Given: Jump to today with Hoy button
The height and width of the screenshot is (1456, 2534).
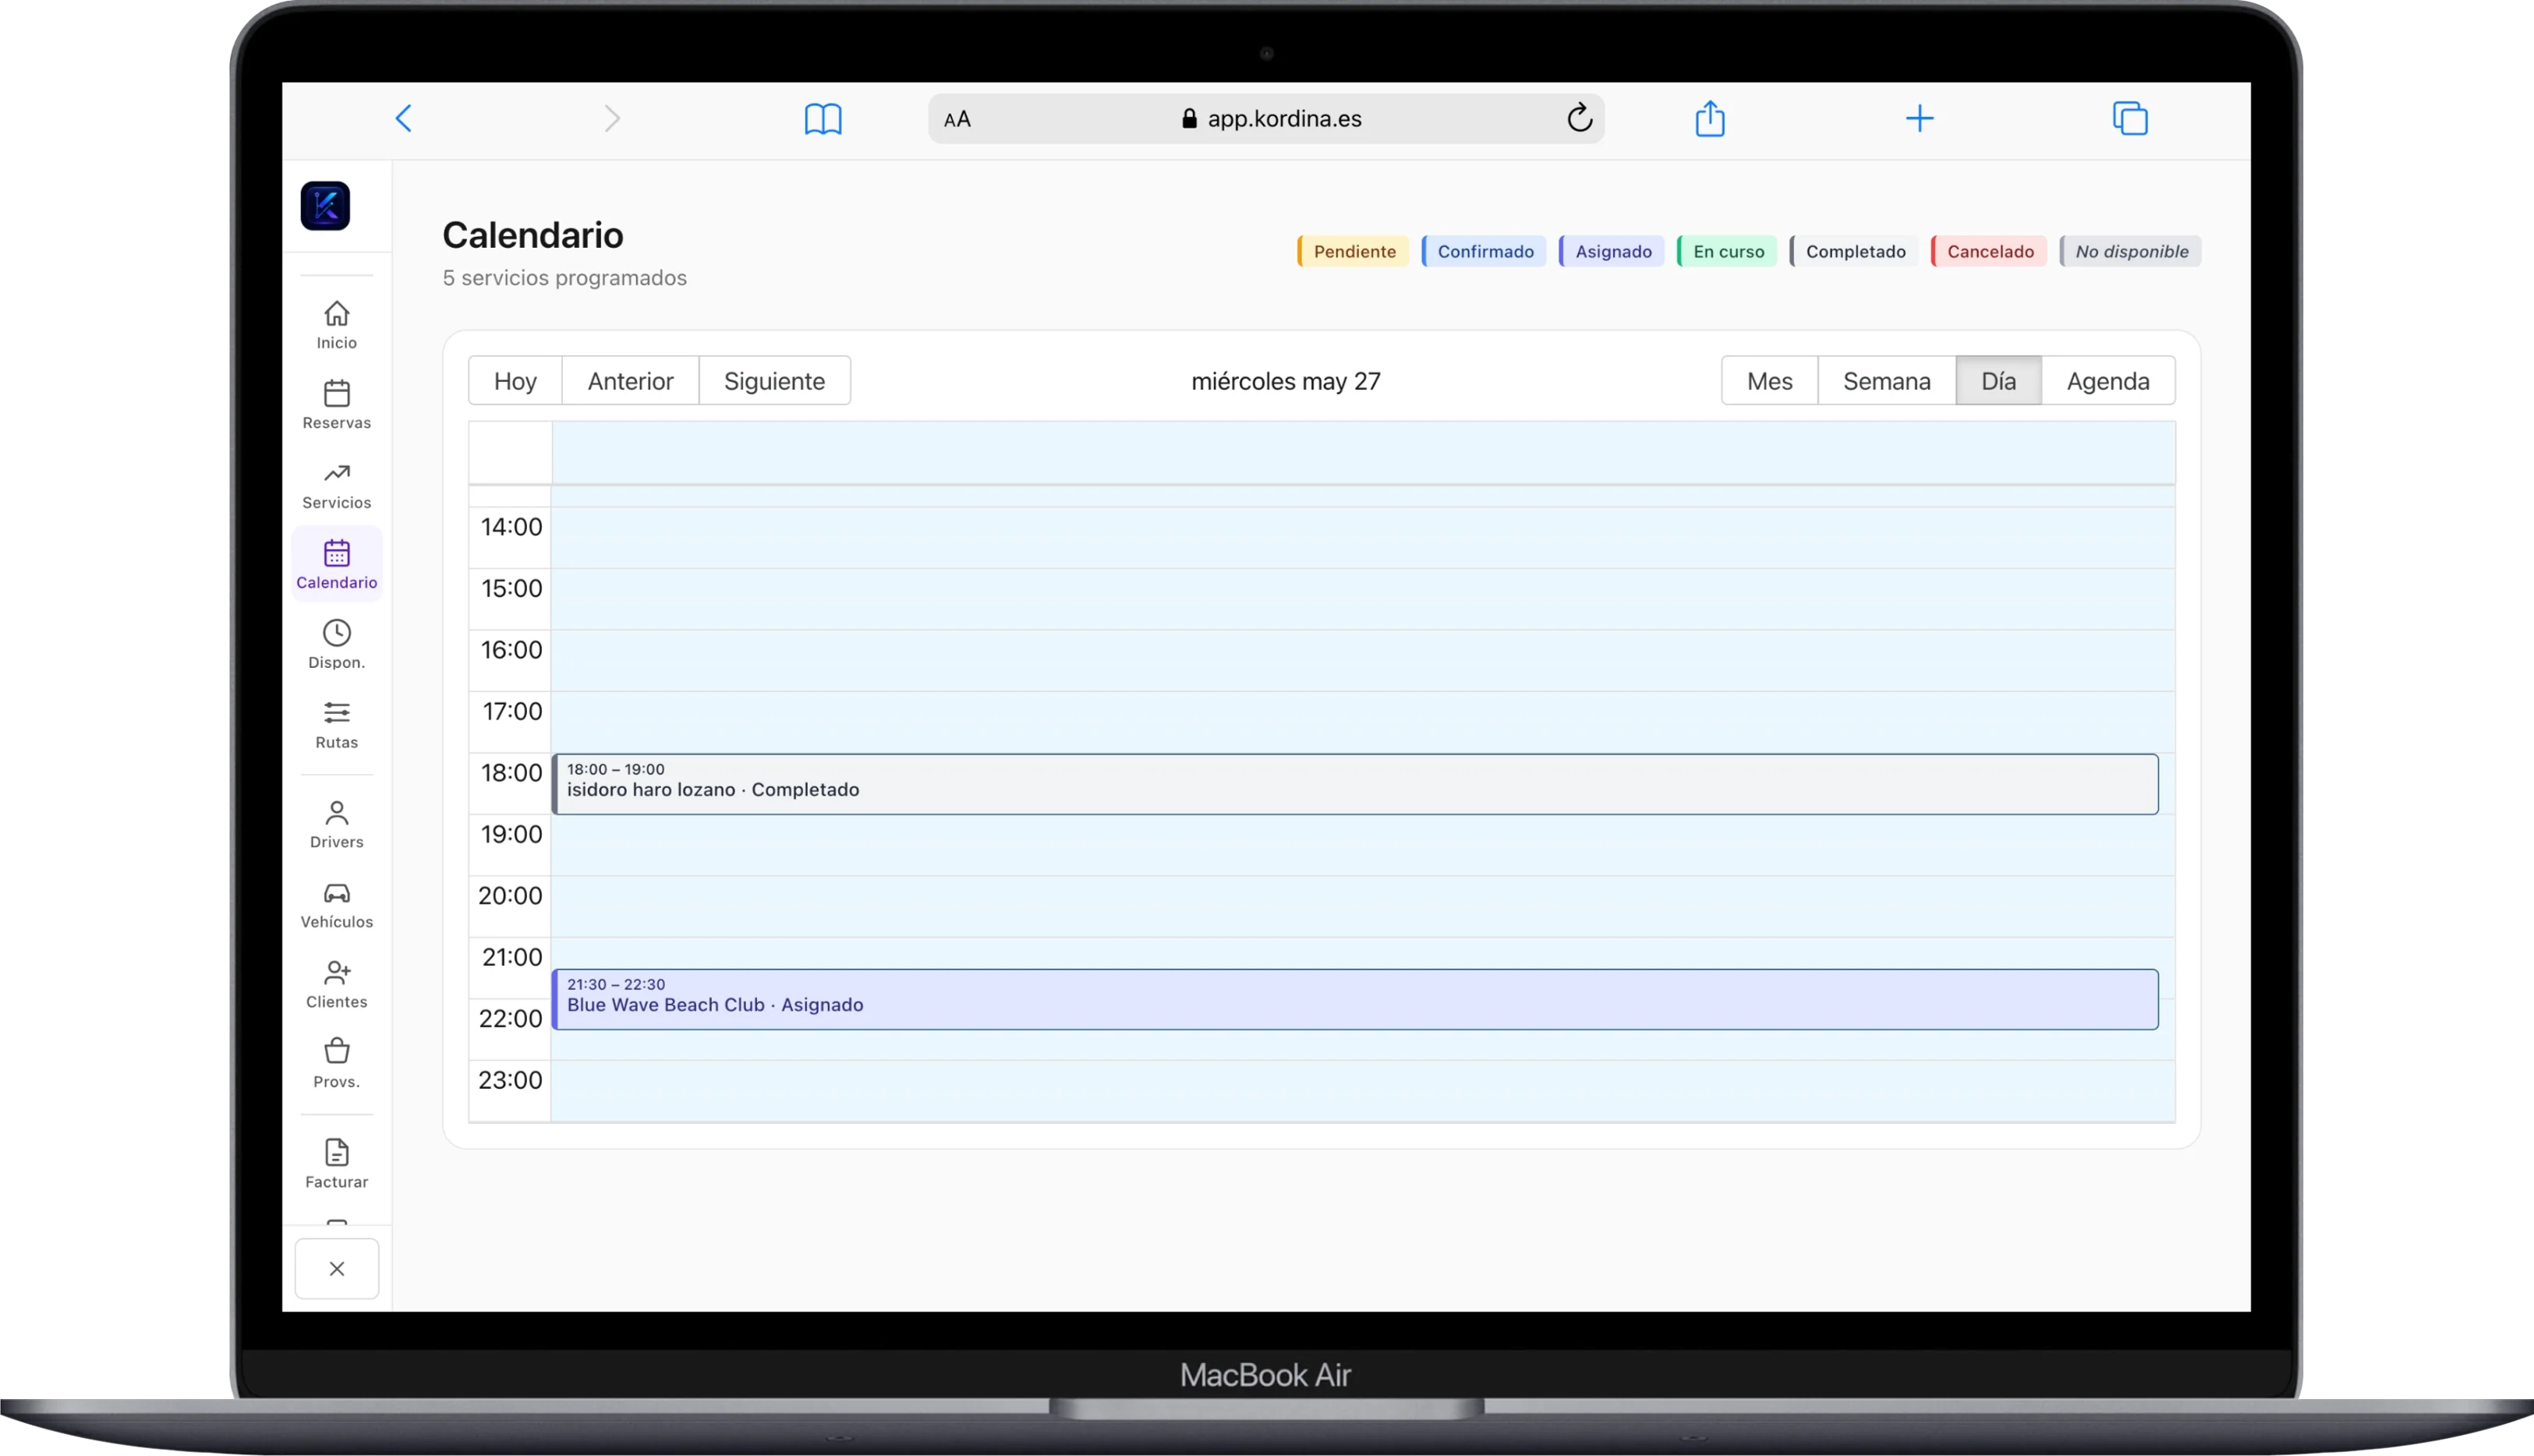Looking at the screenshot, I should point(515,381).
